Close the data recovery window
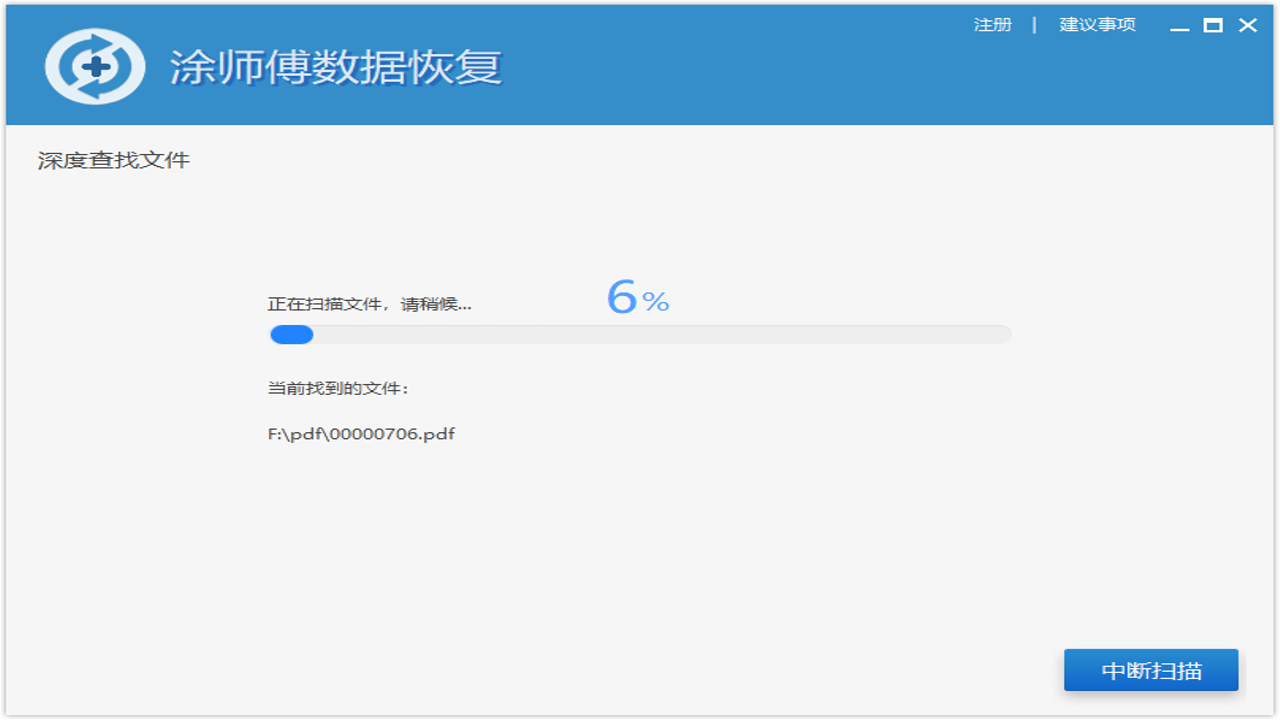 coord(1248,26)
